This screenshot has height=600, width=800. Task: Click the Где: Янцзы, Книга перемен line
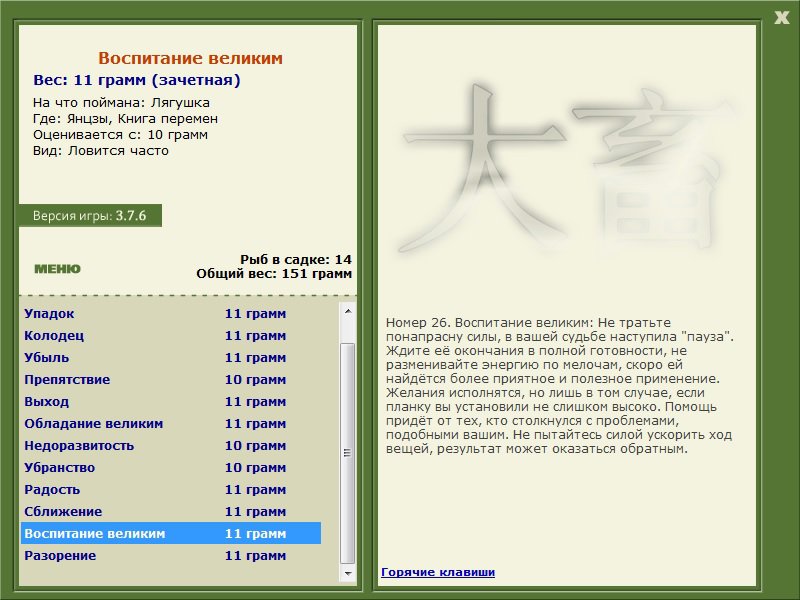(126, 119)
